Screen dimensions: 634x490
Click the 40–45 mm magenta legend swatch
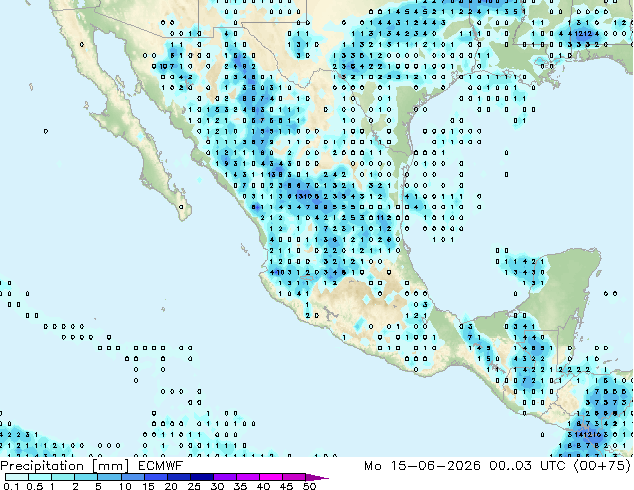pos(271,477)
